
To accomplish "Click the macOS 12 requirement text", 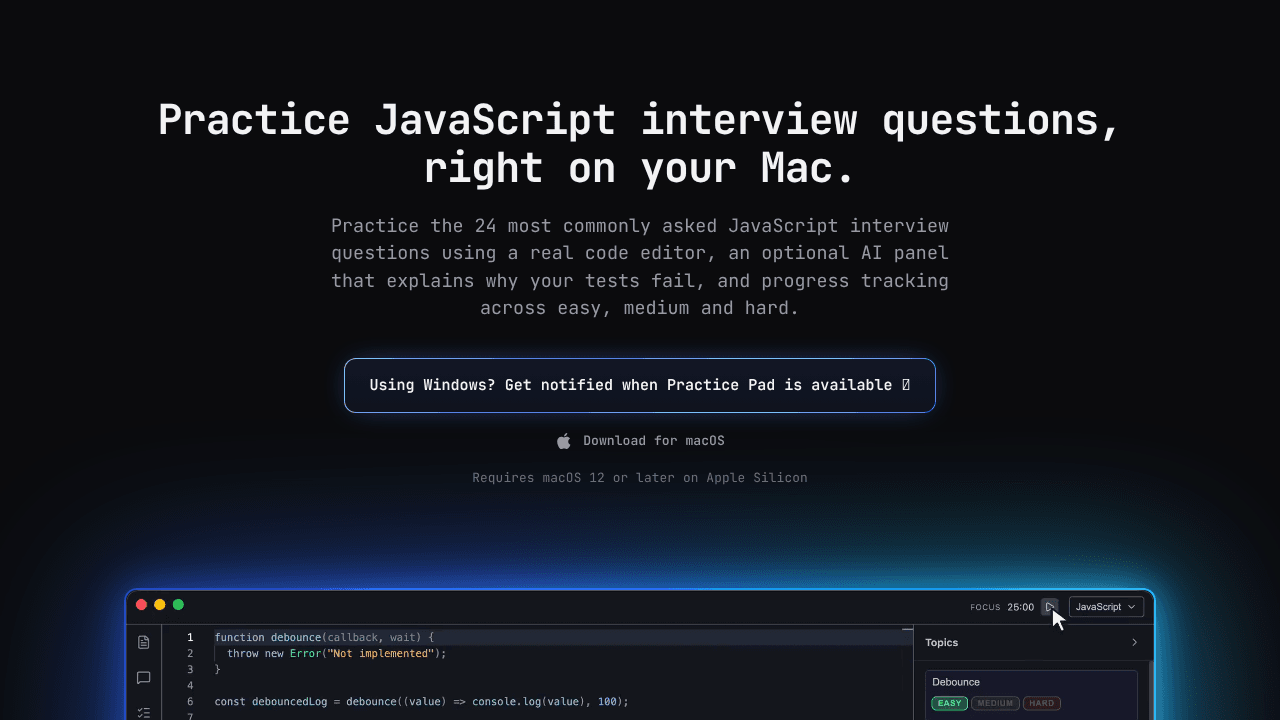I will 640,478.
